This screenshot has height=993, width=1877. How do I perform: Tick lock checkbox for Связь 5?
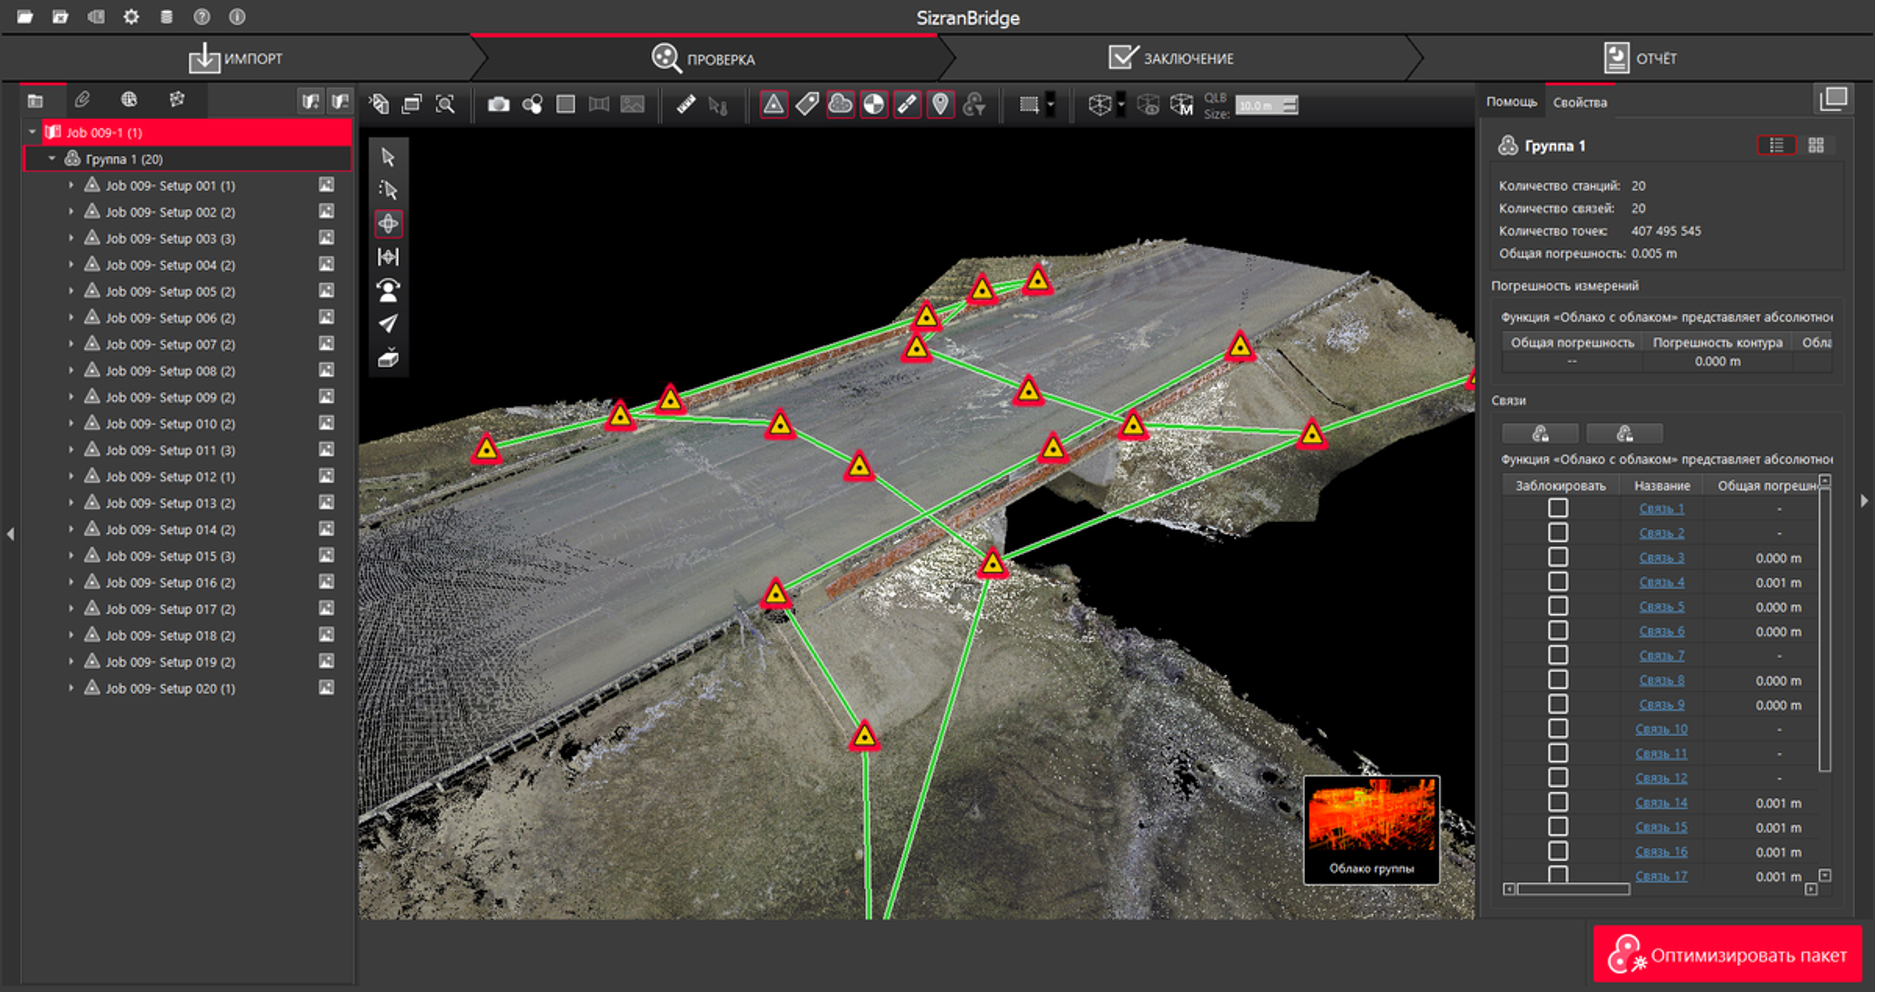(1558, 606)
